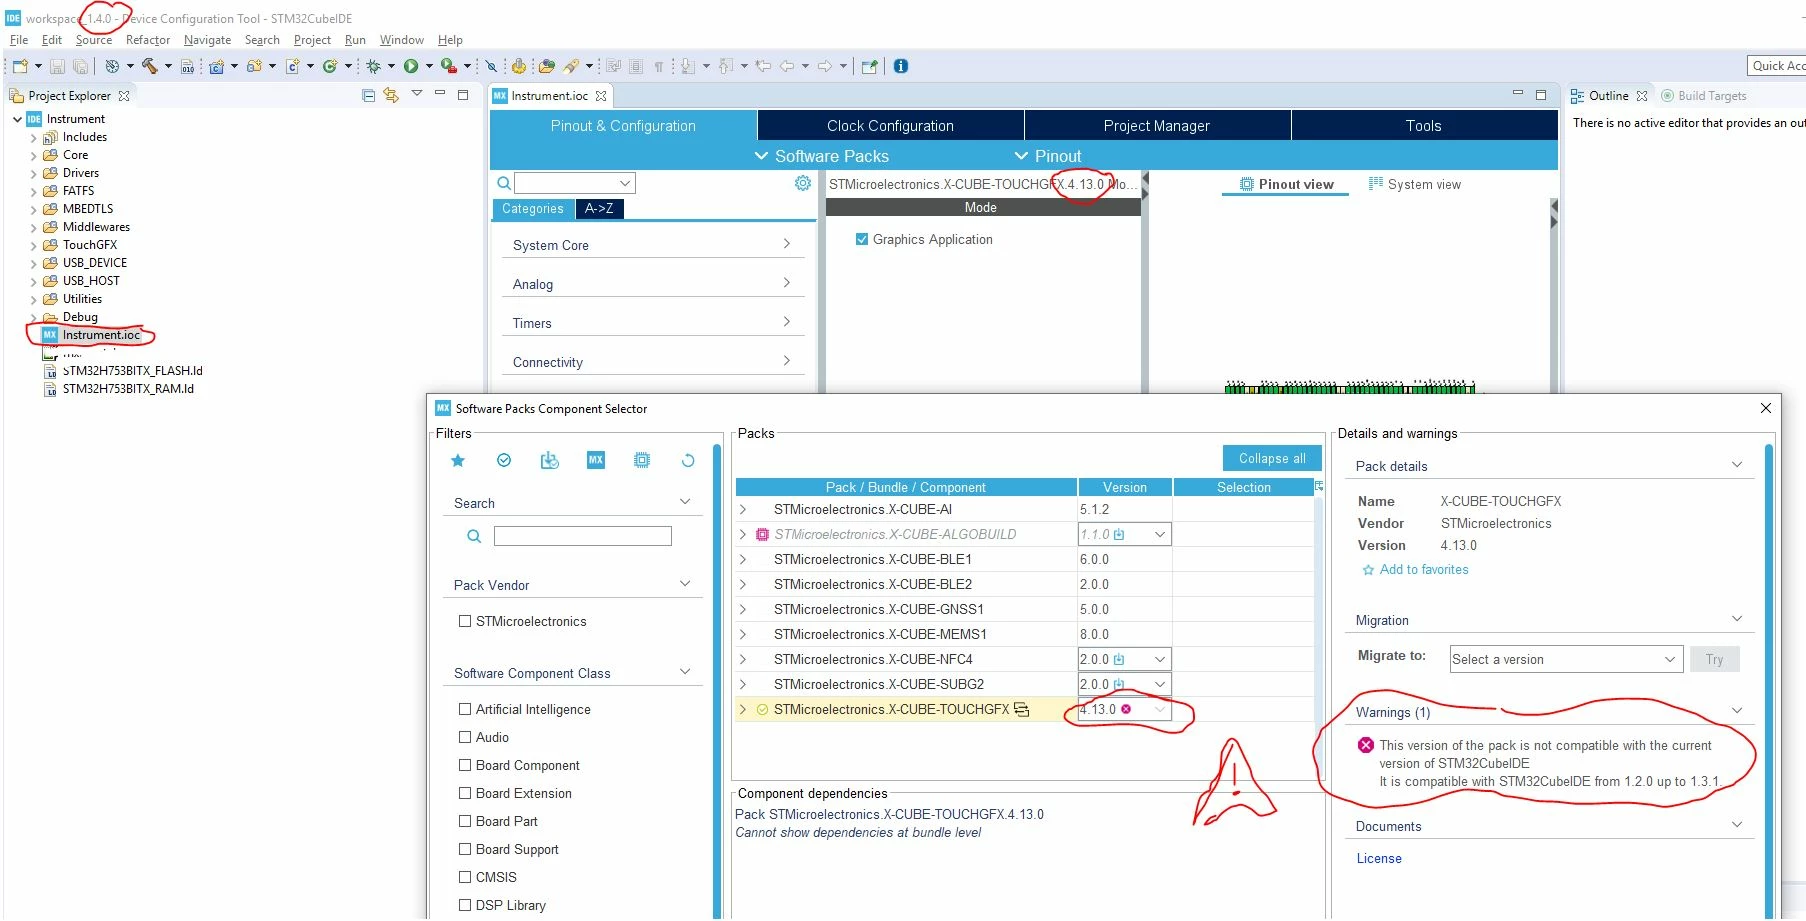Switch to the Clock Configuration tab

click(x=890, y=126)
